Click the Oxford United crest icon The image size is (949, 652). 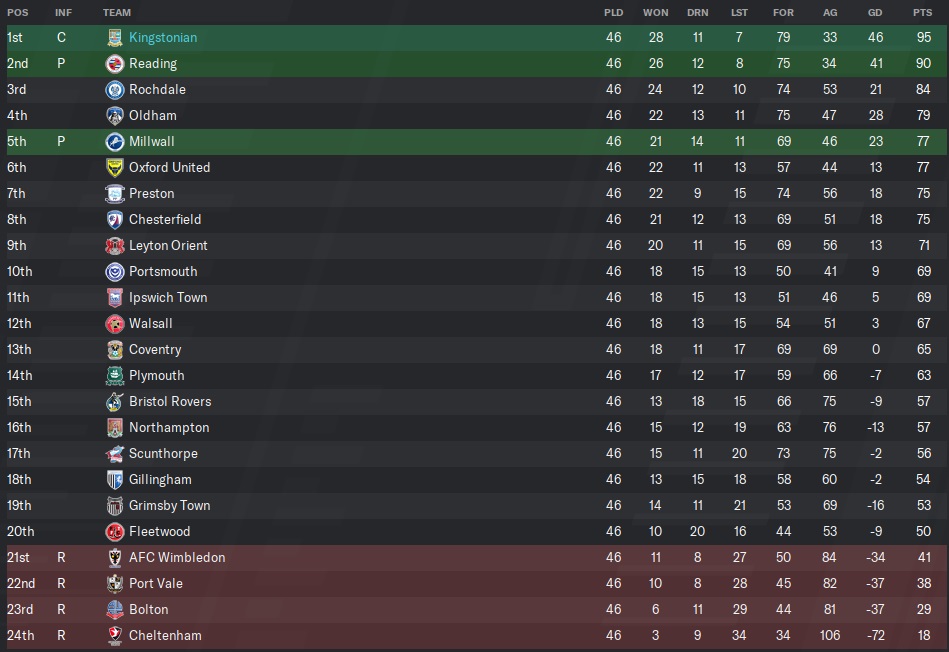(115, 168)
